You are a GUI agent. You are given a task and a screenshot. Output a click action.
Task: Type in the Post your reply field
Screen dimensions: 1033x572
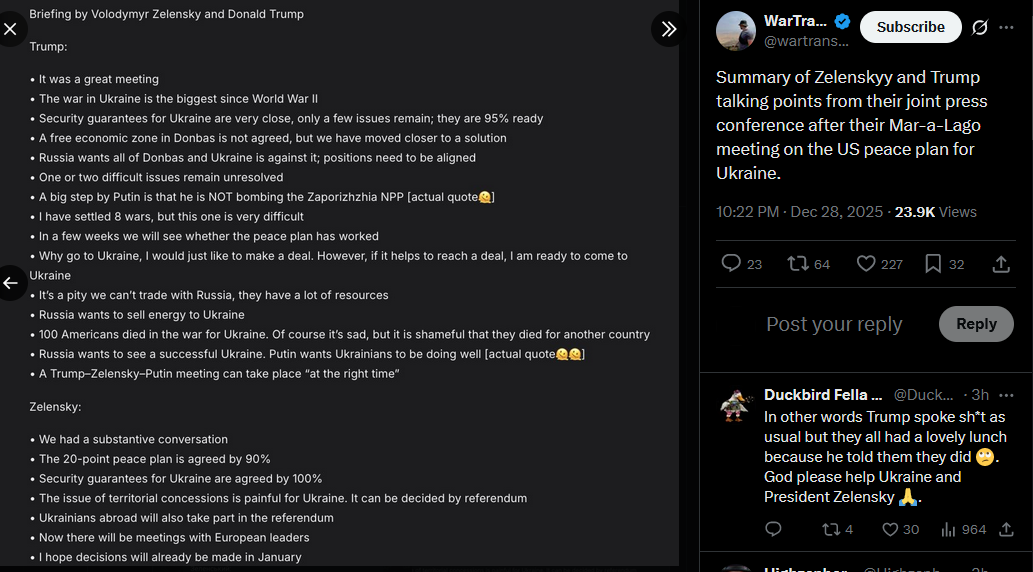coord(834,324)
